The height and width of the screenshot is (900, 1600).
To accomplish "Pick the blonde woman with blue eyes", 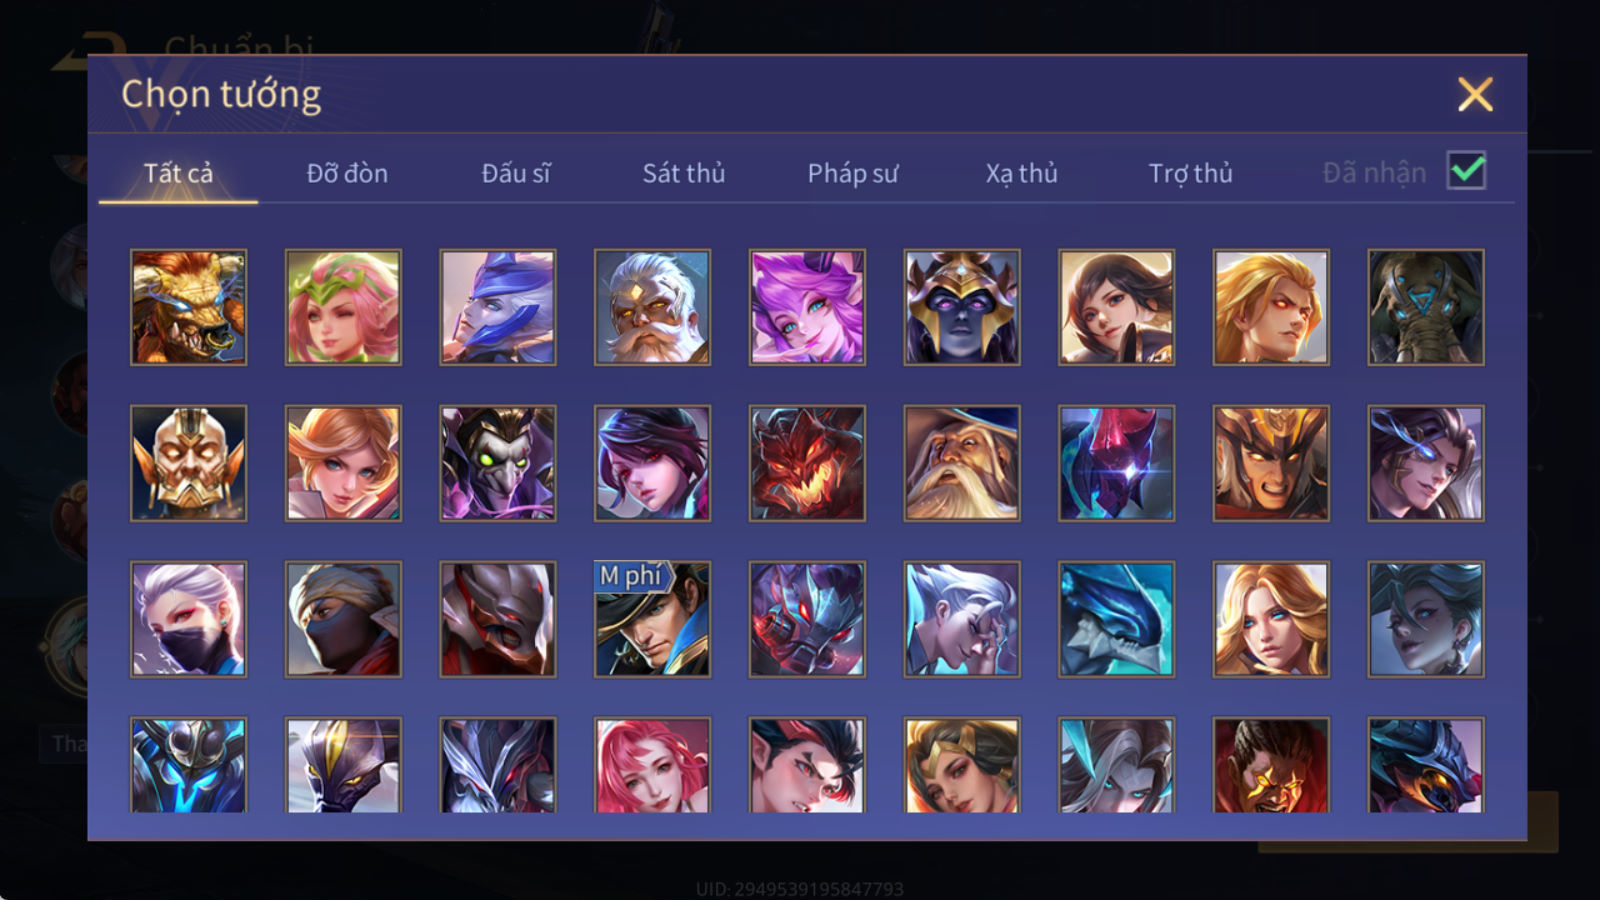I will tap(1271, 619).
